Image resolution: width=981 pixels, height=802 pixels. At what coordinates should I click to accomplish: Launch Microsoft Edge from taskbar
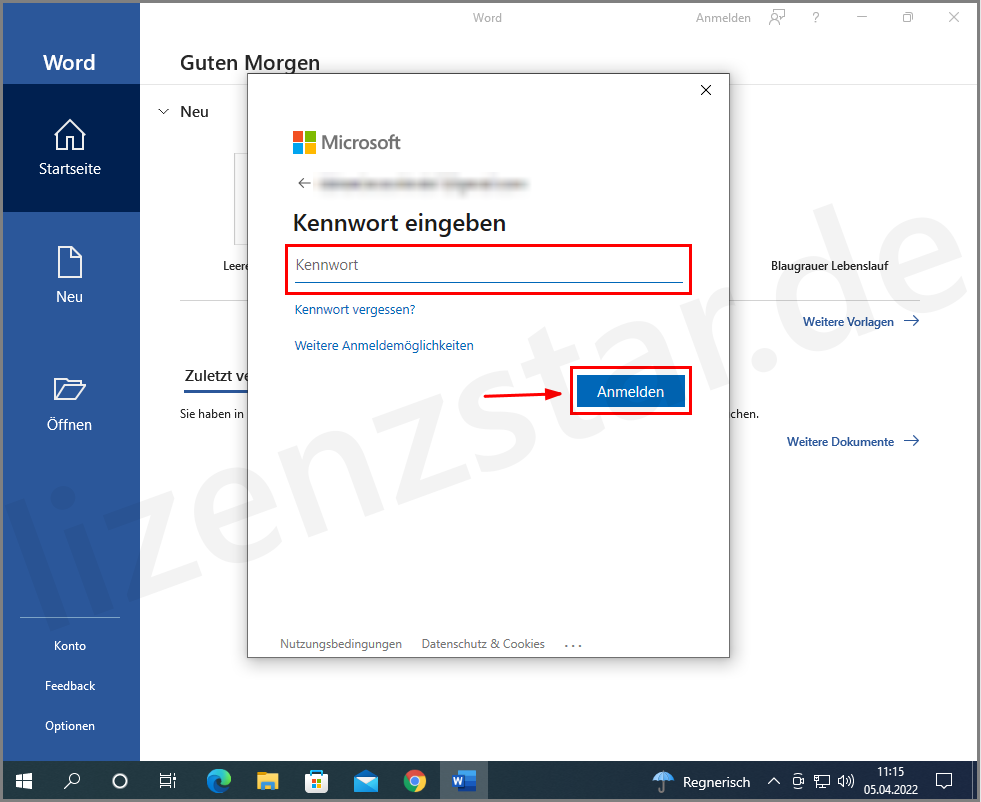coord(218,781)
